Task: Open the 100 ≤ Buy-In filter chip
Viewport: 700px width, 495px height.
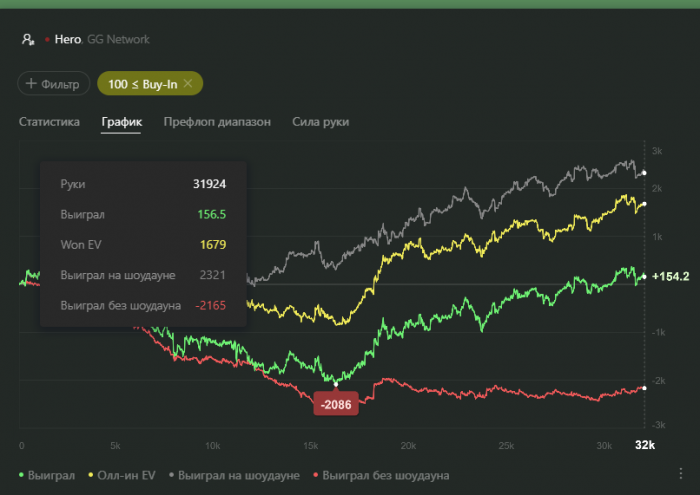Action: coord(150,83)
